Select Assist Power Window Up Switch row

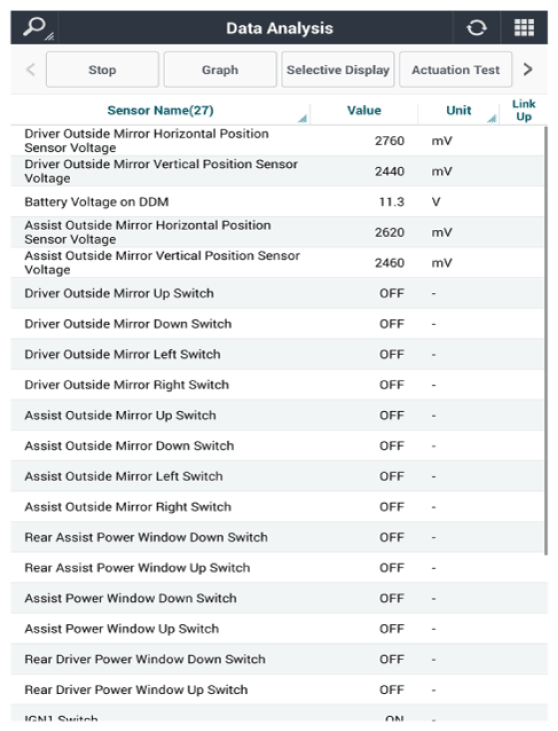tap(278, 628)
